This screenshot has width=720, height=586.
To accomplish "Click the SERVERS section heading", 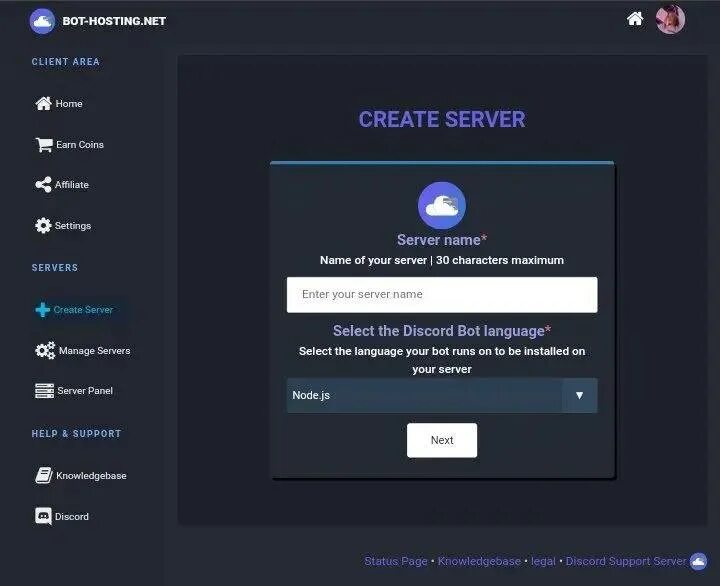I will pos(55,268).
